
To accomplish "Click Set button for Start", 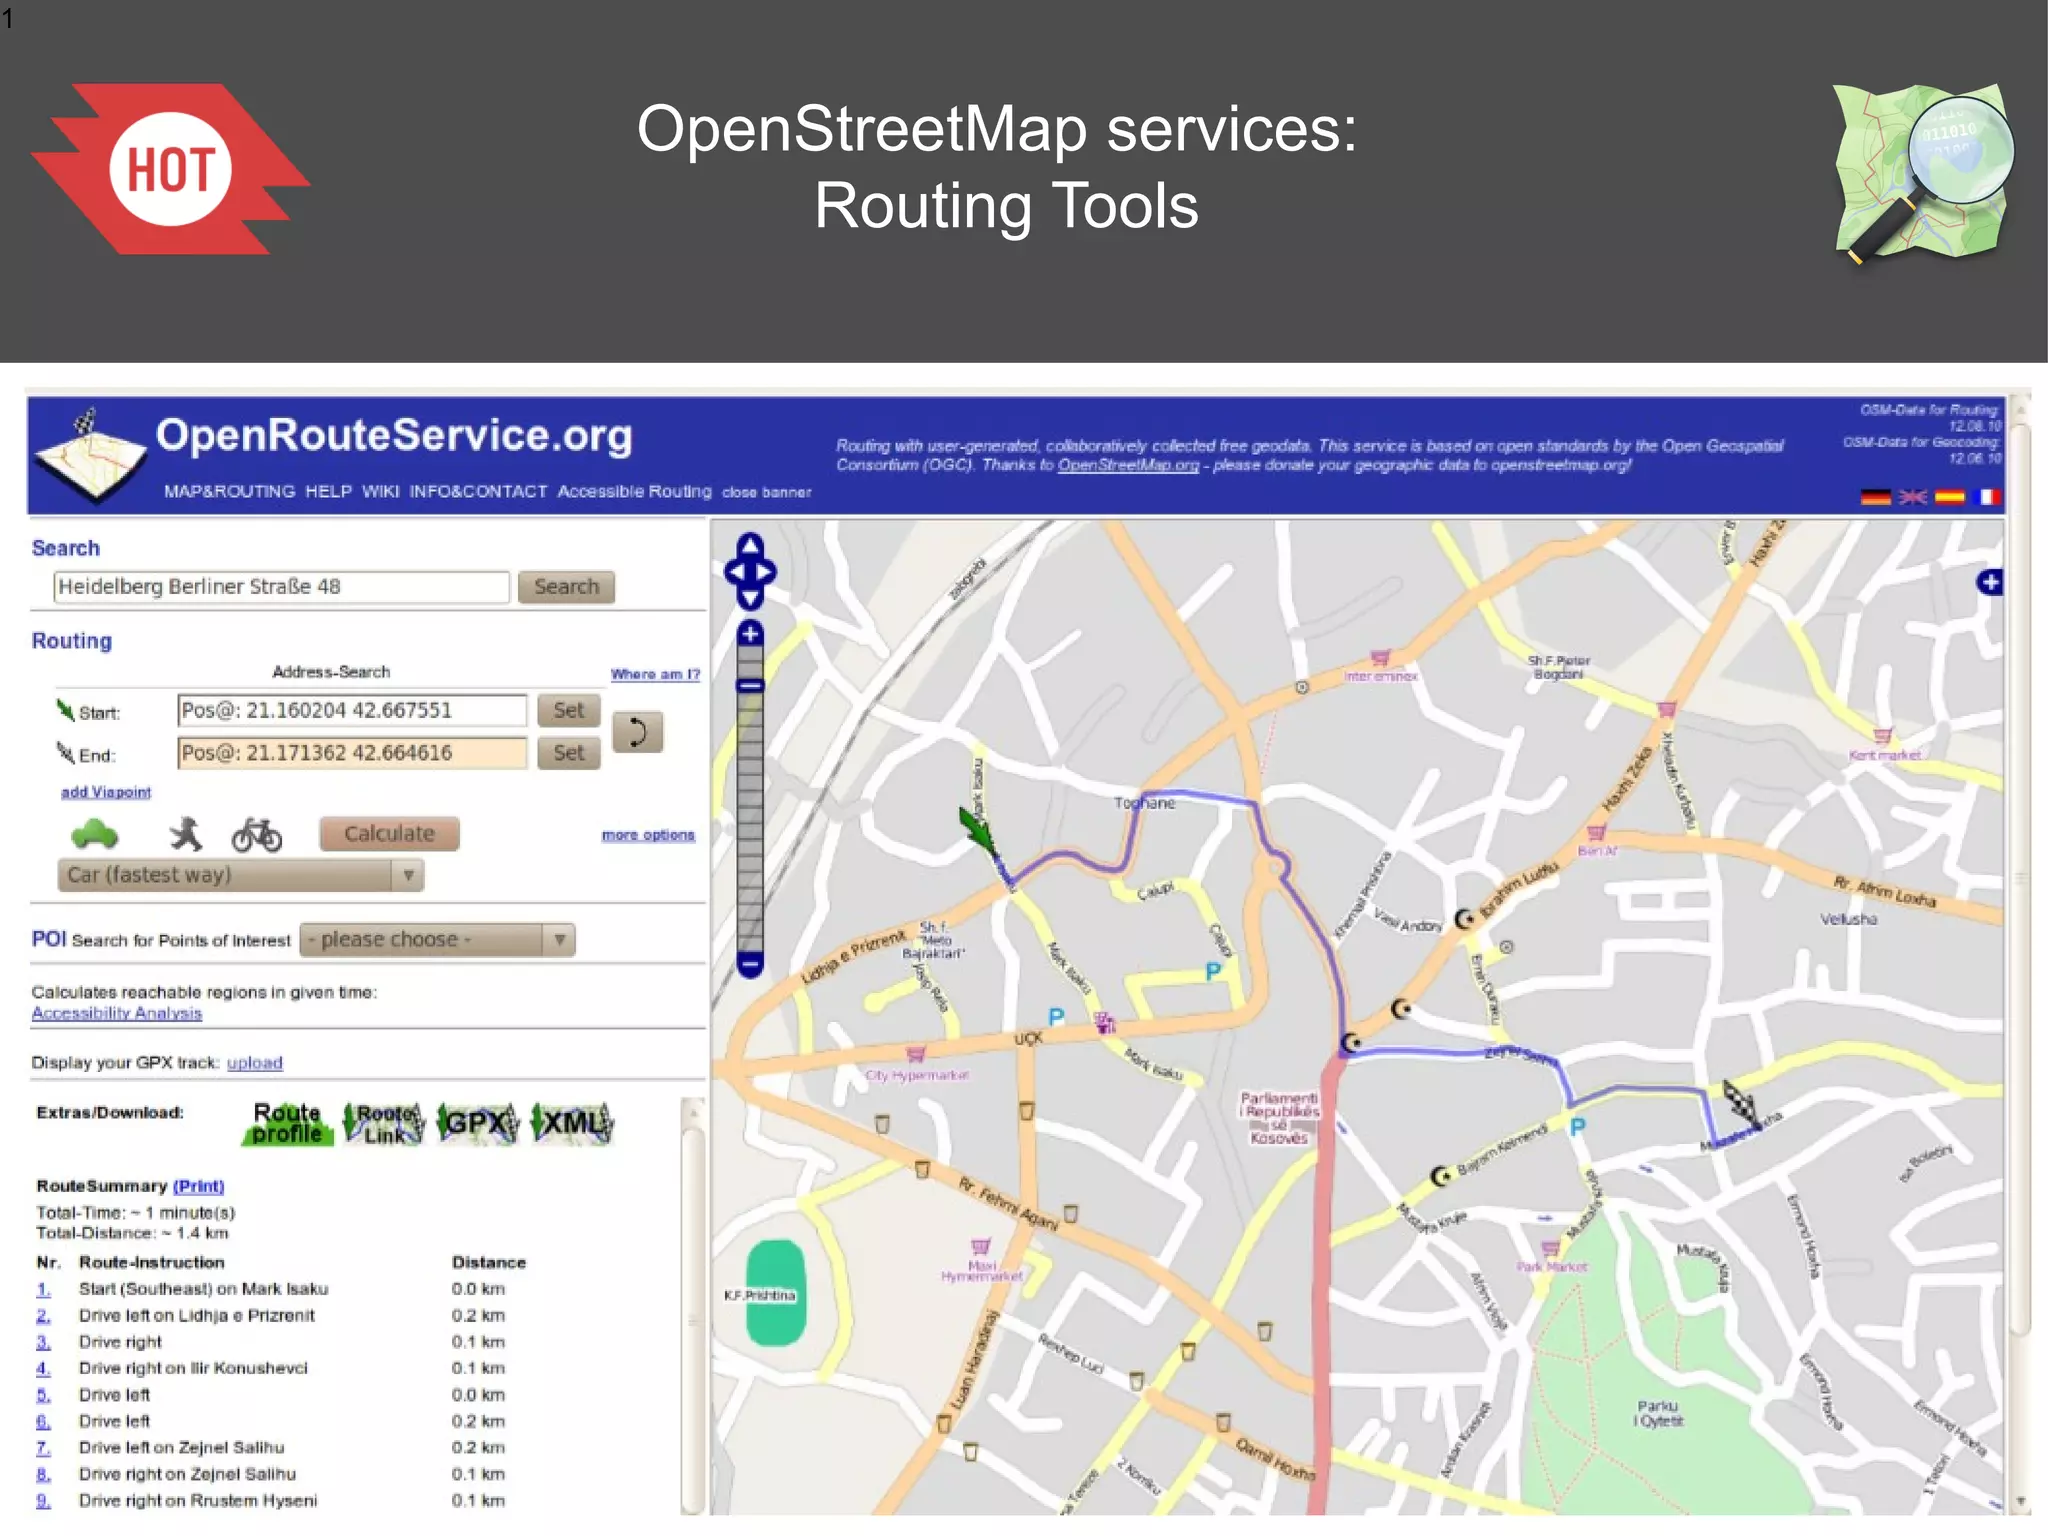I will coord(569,710).
